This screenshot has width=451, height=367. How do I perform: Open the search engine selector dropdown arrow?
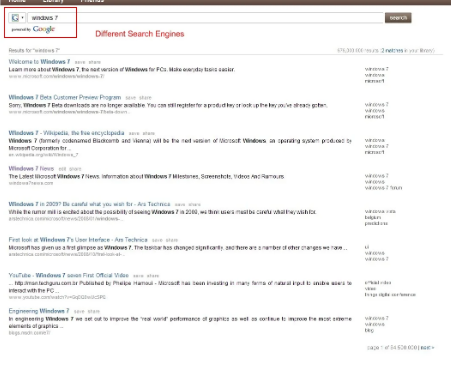tap(22, 18)
